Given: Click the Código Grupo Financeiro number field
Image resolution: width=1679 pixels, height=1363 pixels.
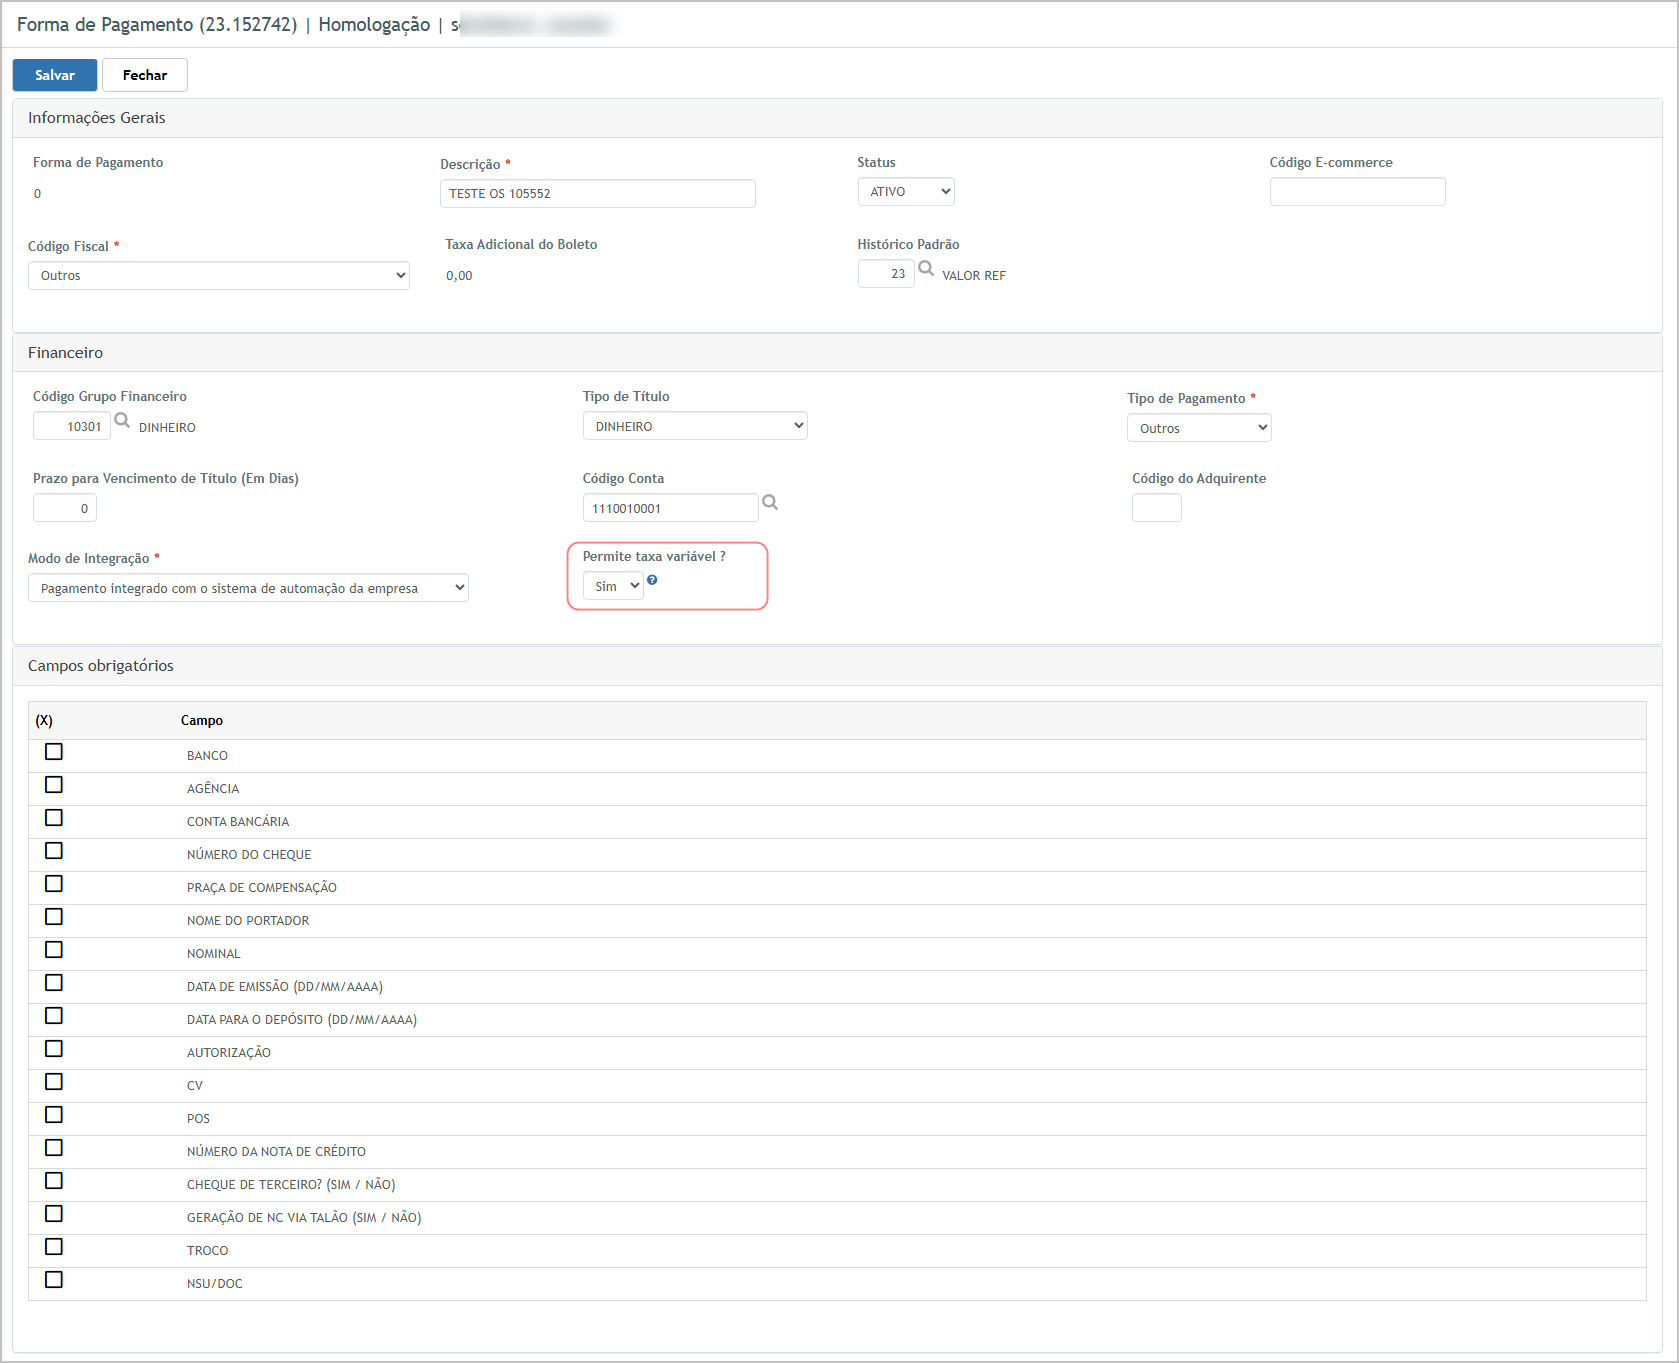Looking at the screenshot, I should click(x=72, y=426).
